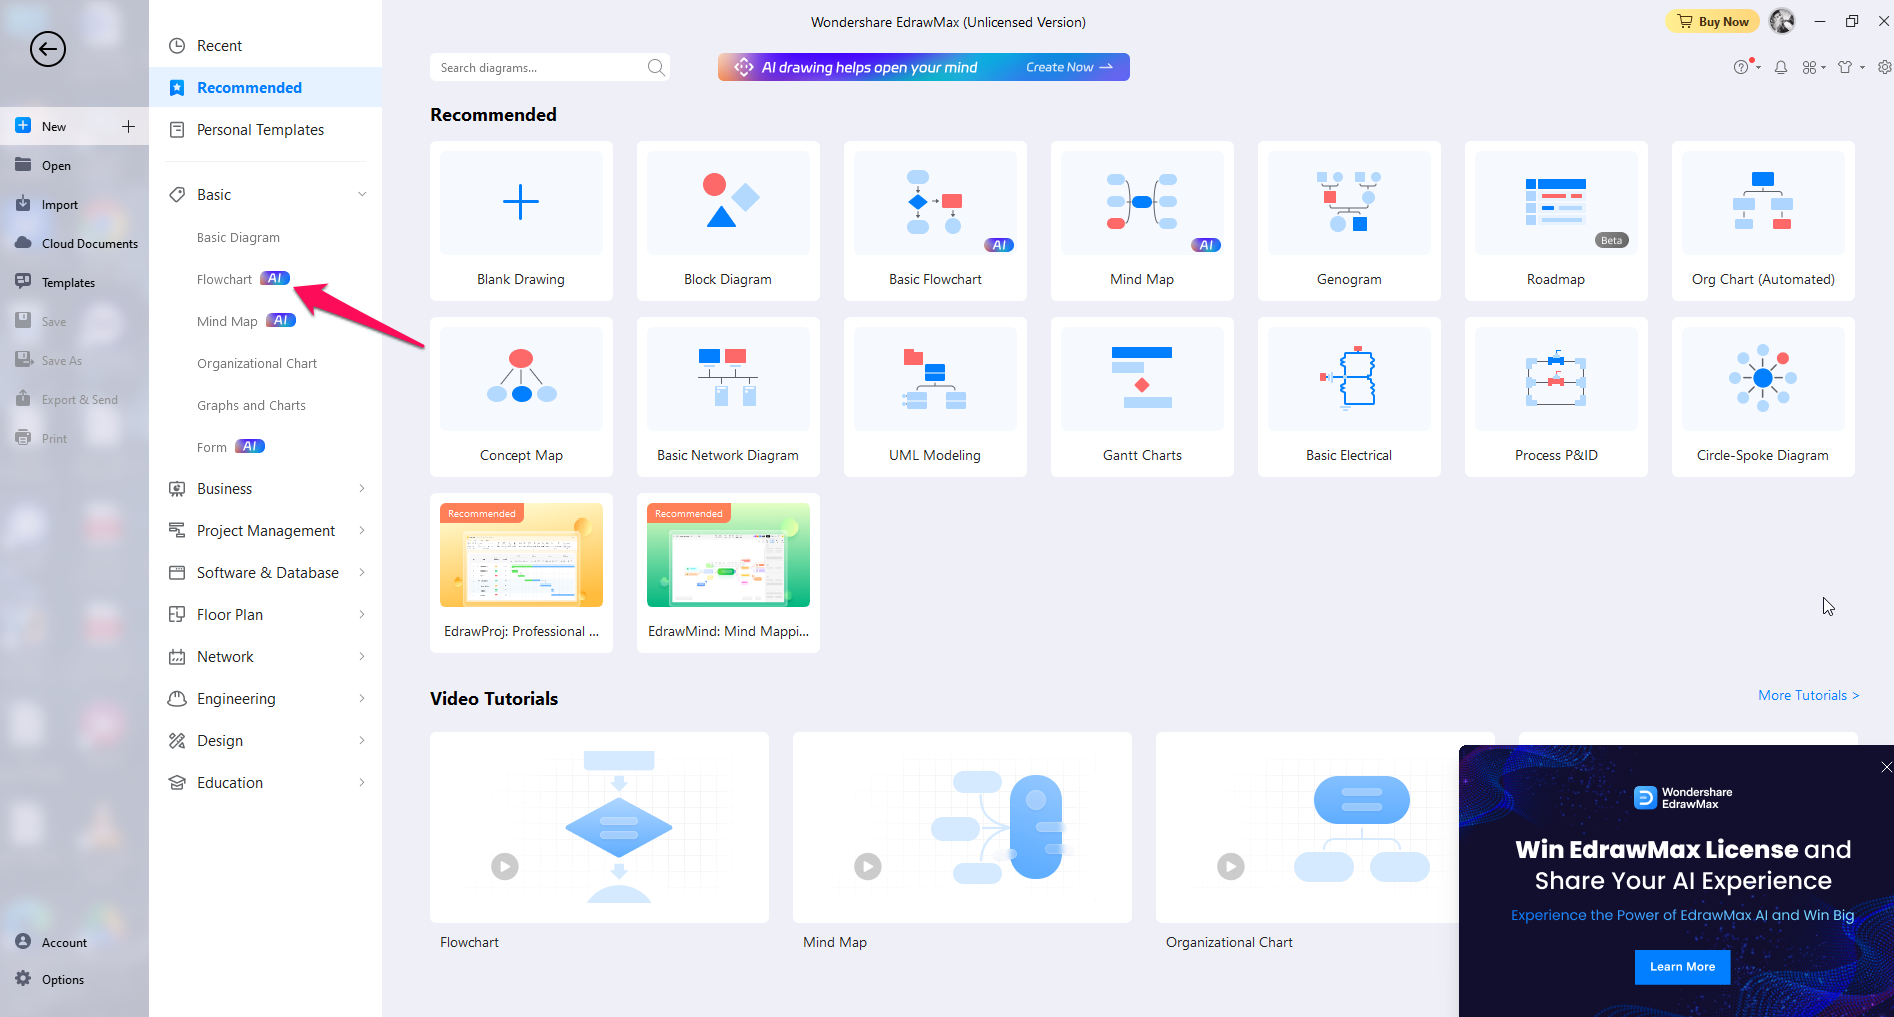The image size is (1894, 1017).
Task: Open Personal Templates
Action: click(265, 129)
